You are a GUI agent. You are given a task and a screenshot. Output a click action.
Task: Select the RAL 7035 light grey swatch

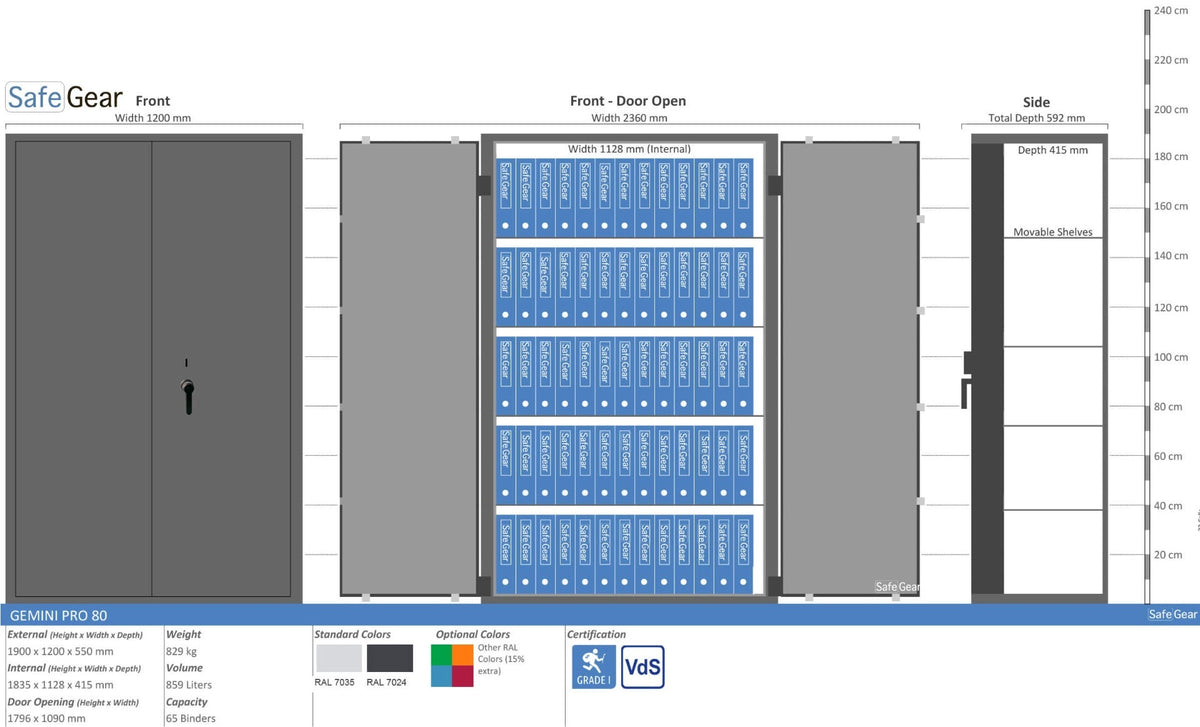click(339, 658)
